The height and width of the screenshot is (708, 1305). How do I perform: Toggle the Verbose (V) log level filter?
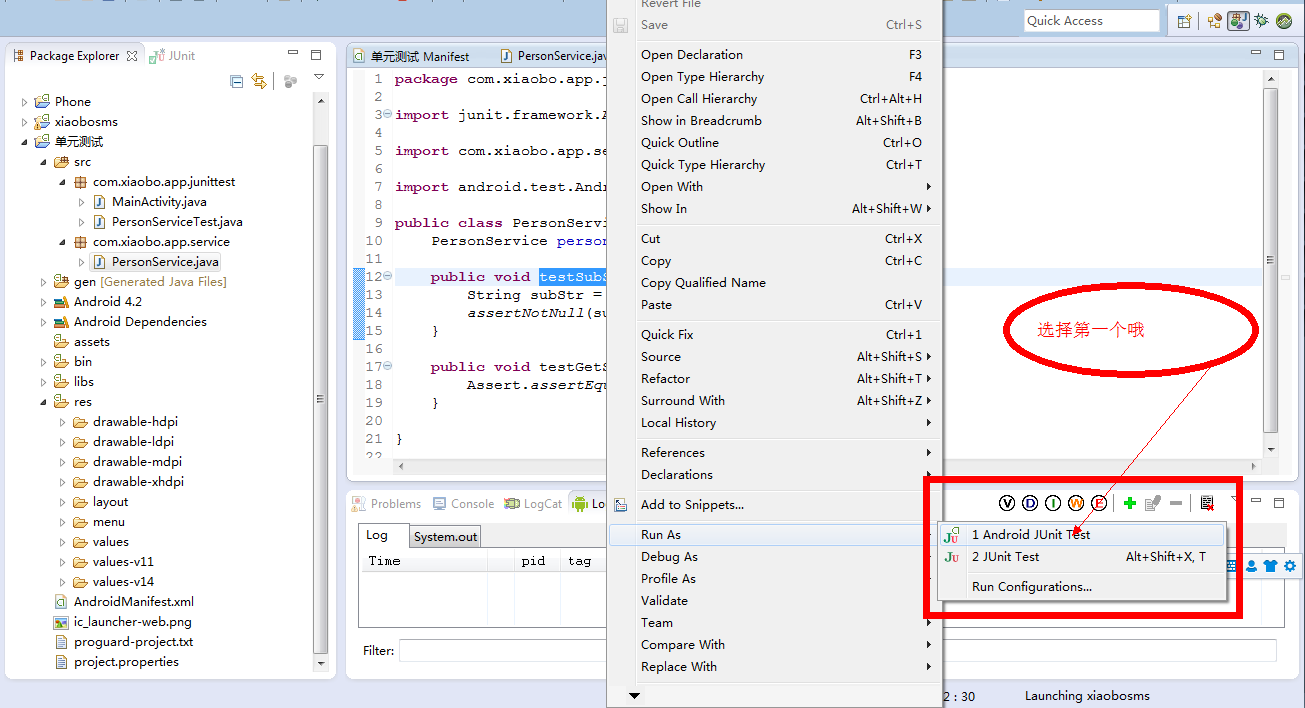tap(1007, 503)
